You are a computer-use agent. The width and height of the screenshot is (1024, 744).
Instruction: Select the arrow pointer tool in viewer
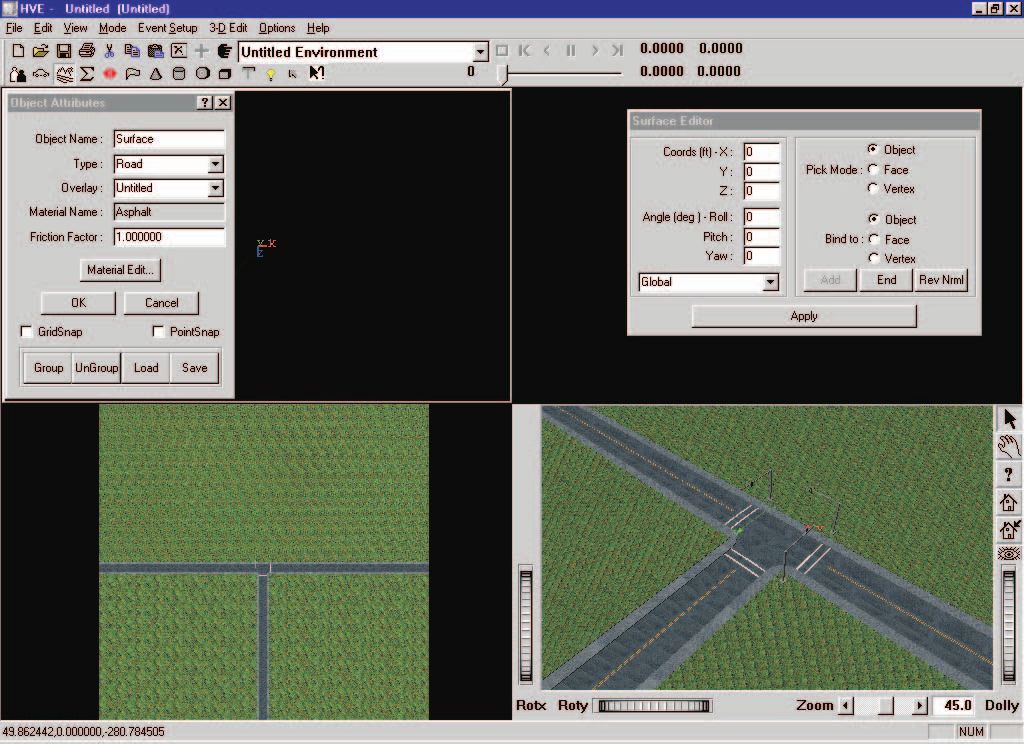click(x=1009, y=419)
